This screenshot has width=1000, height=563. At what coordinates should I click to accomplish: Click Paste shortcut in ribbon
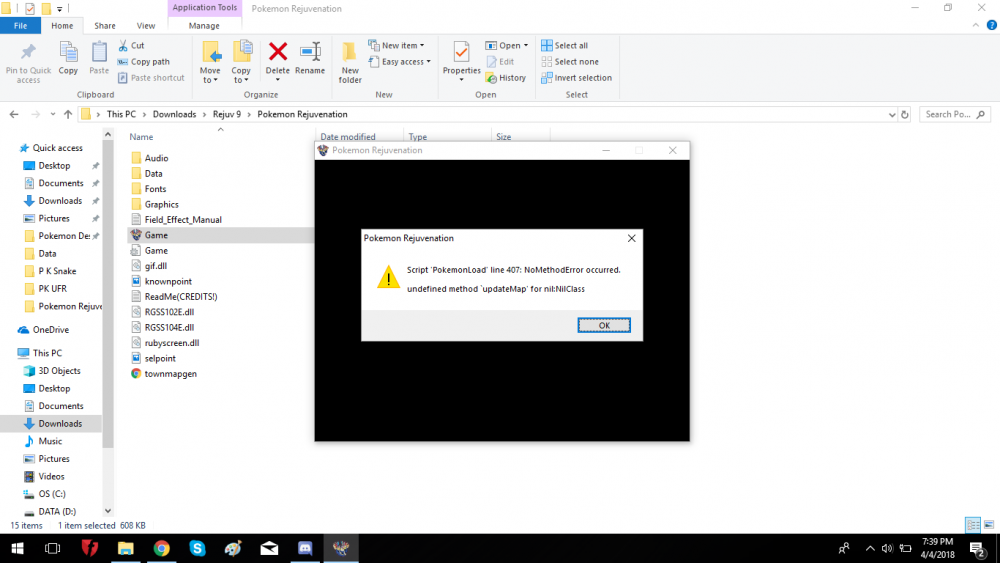pyautogui.click(x=151, y=78)
